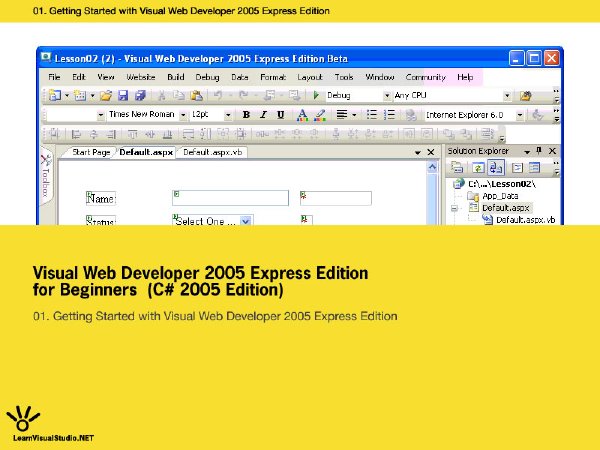600x450 pixels.
Task: Select the App_Data folder in Solution Explorer
Action: [500, 196]
